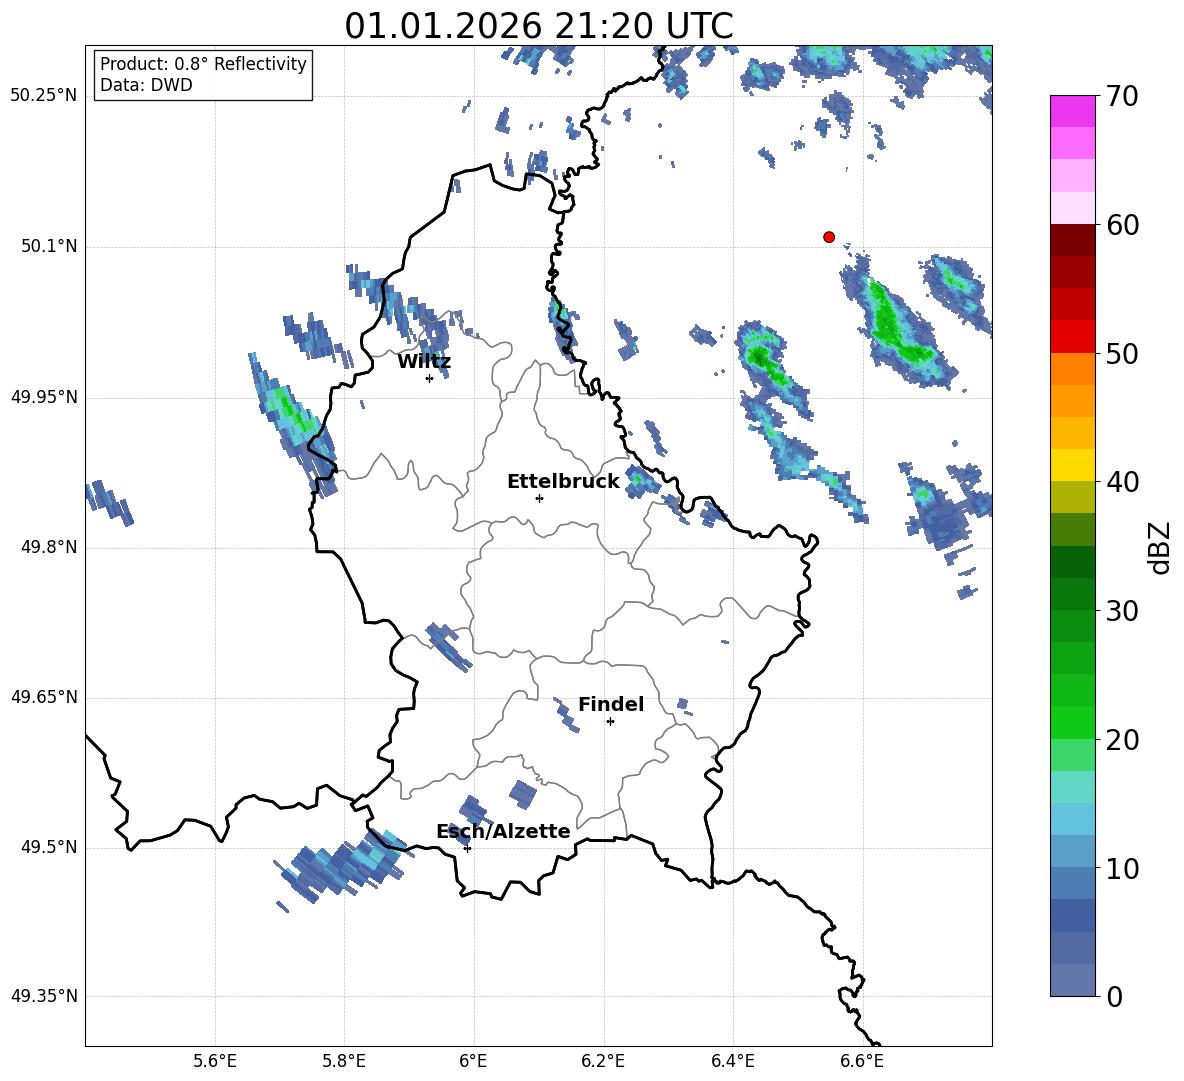Image resolution: width=1184 pixels, height=1081 pixels.
Task: Click the 5.8°E longitude label
Action: click(x=344, y=1061)
